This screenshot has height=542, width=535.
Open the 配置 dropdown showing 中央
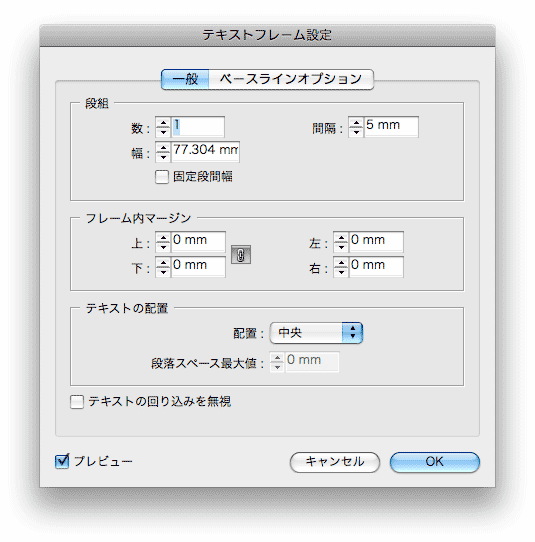316,333
